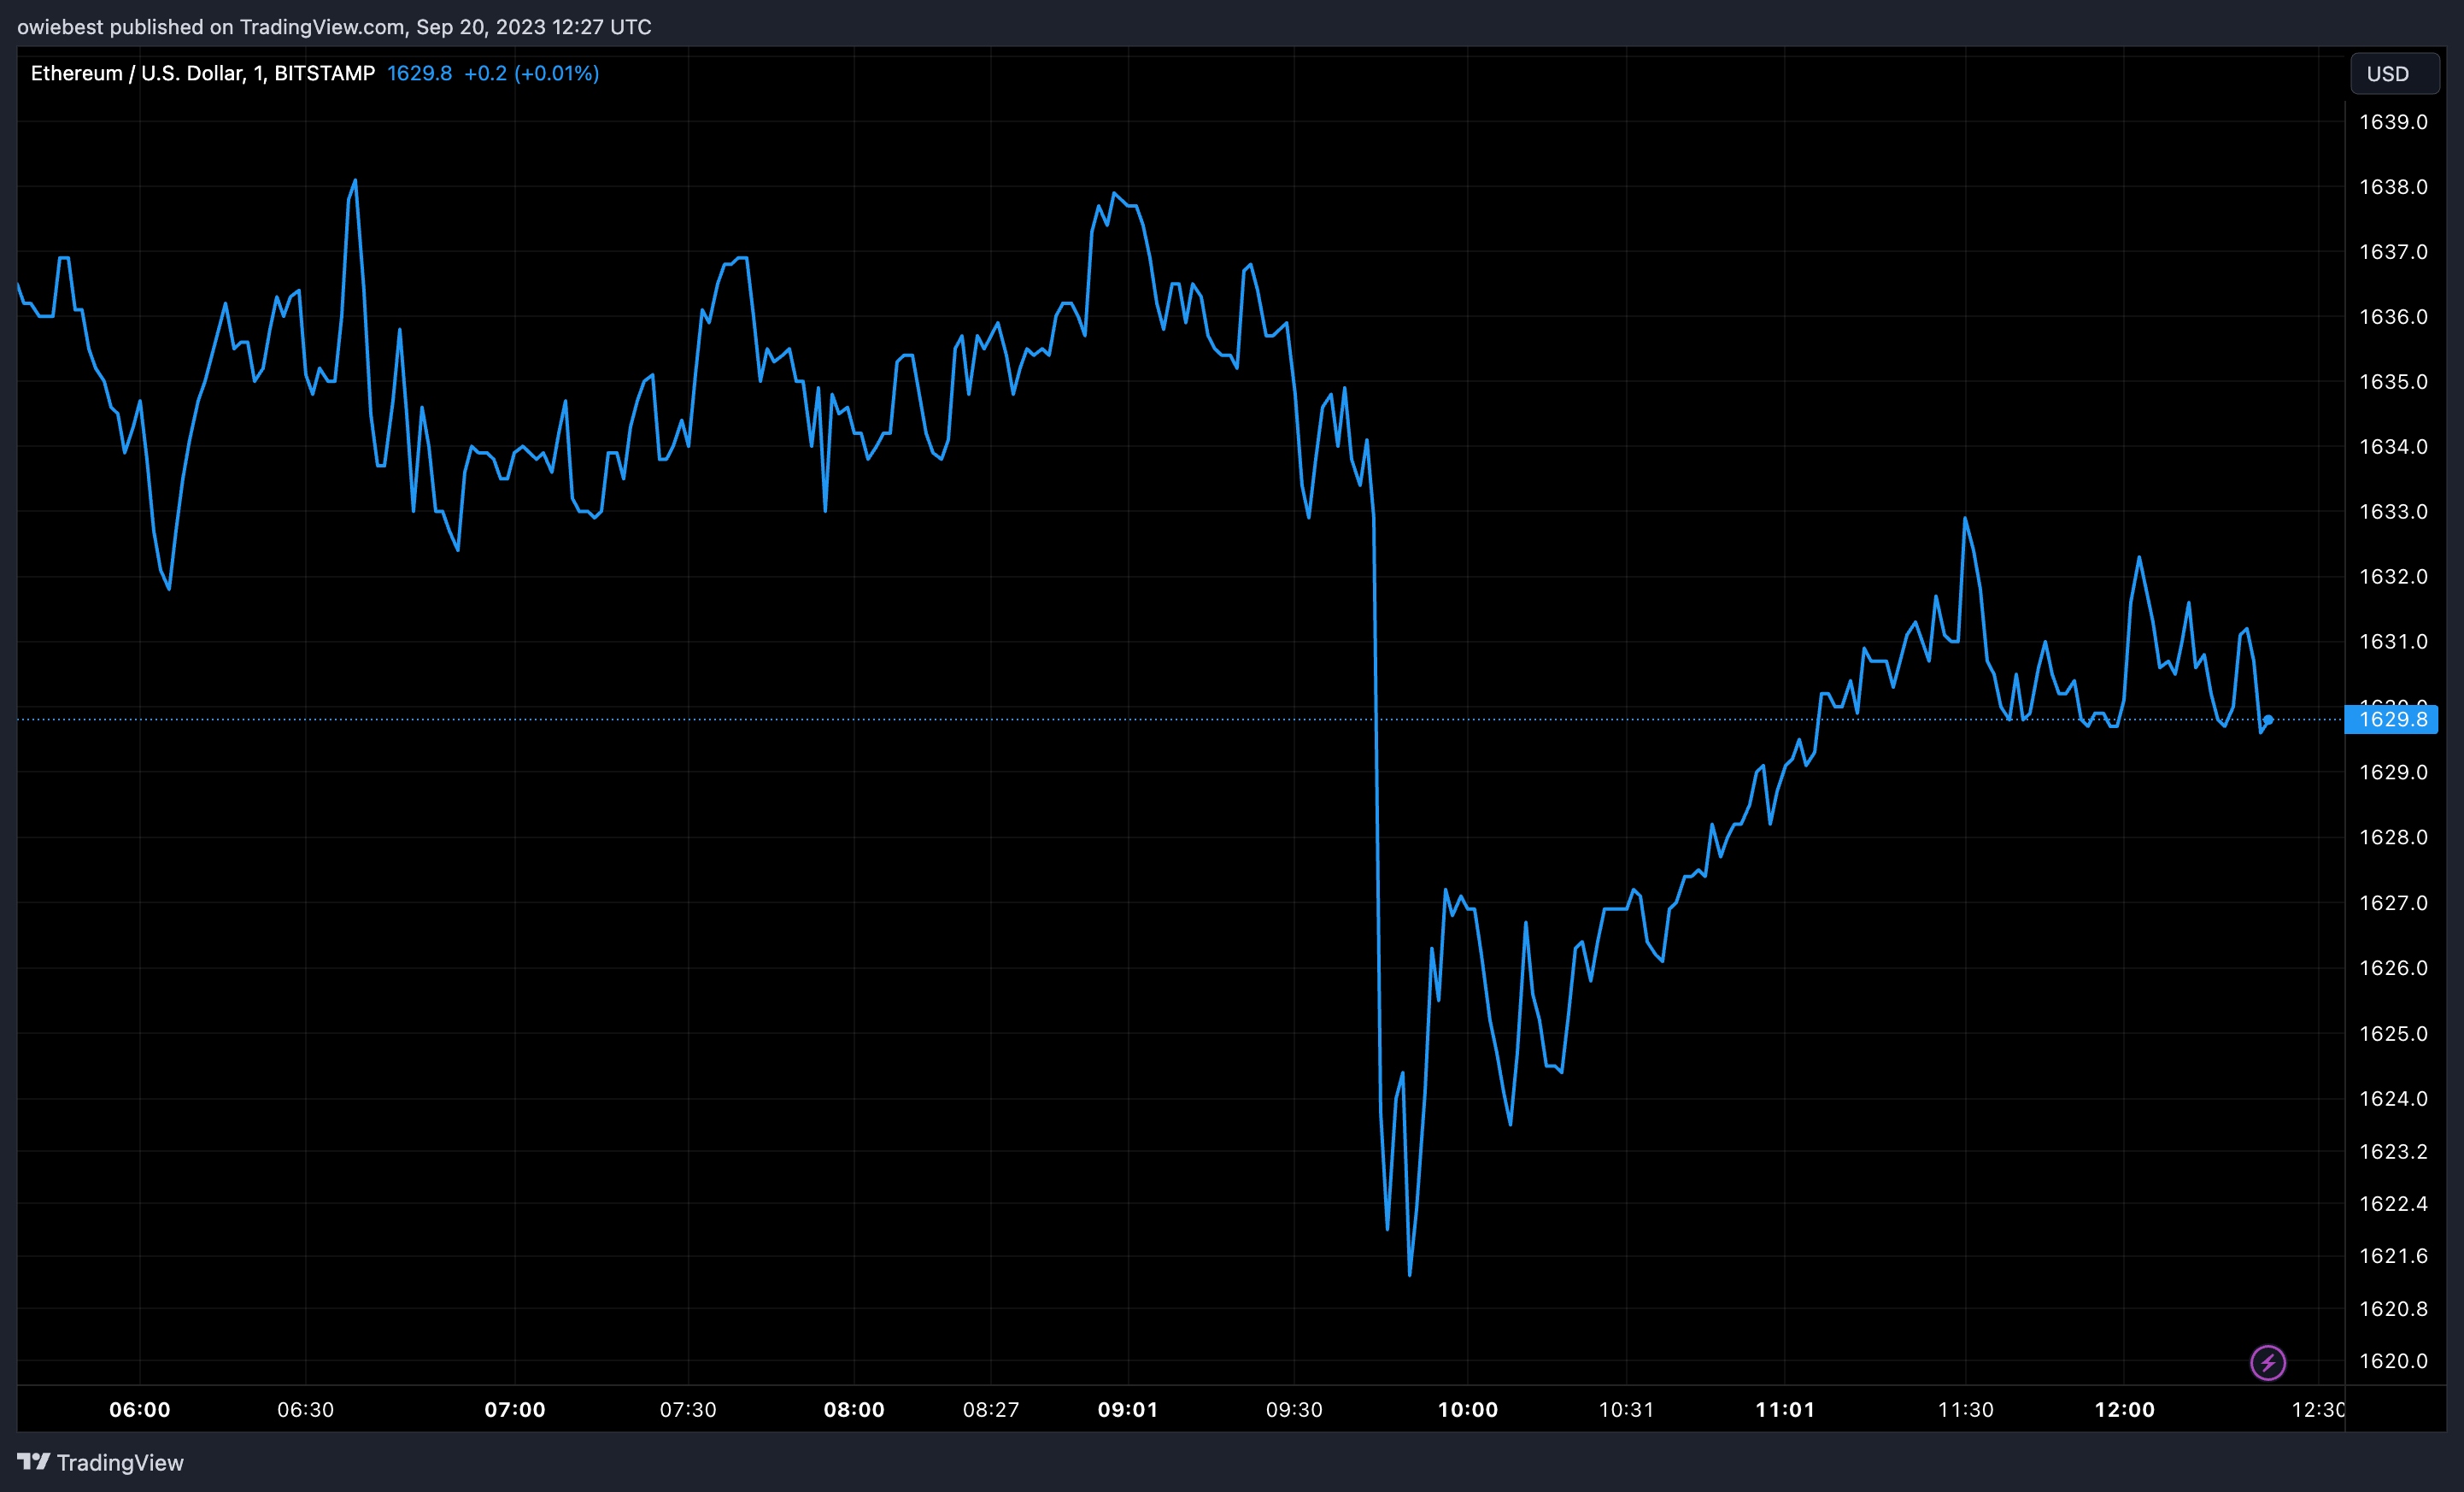
Task: Click the 06:00 time axis label
Action: pyautogui.click(x=139, y=1409)
